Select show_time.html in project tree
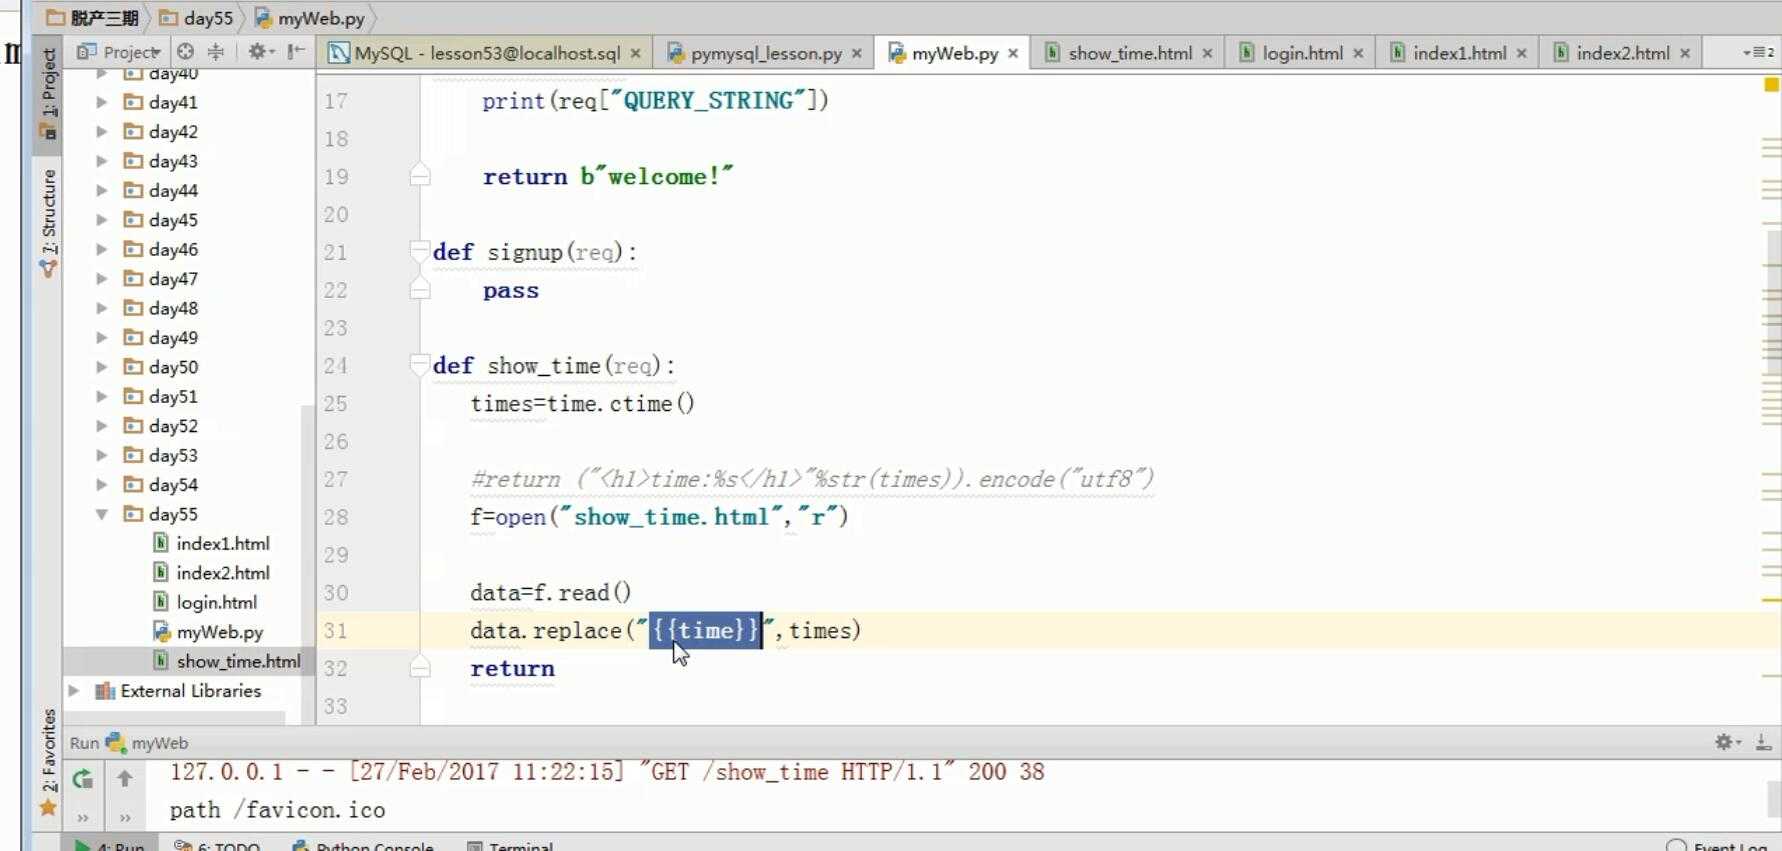1782x851 pixels. [227, 661]
